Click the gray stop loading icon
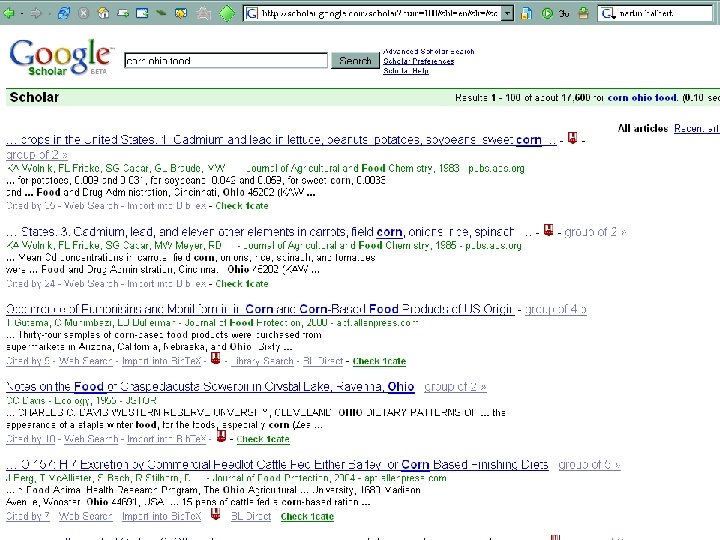This screenshot has width=720, height=540. (x=83, y=13)
